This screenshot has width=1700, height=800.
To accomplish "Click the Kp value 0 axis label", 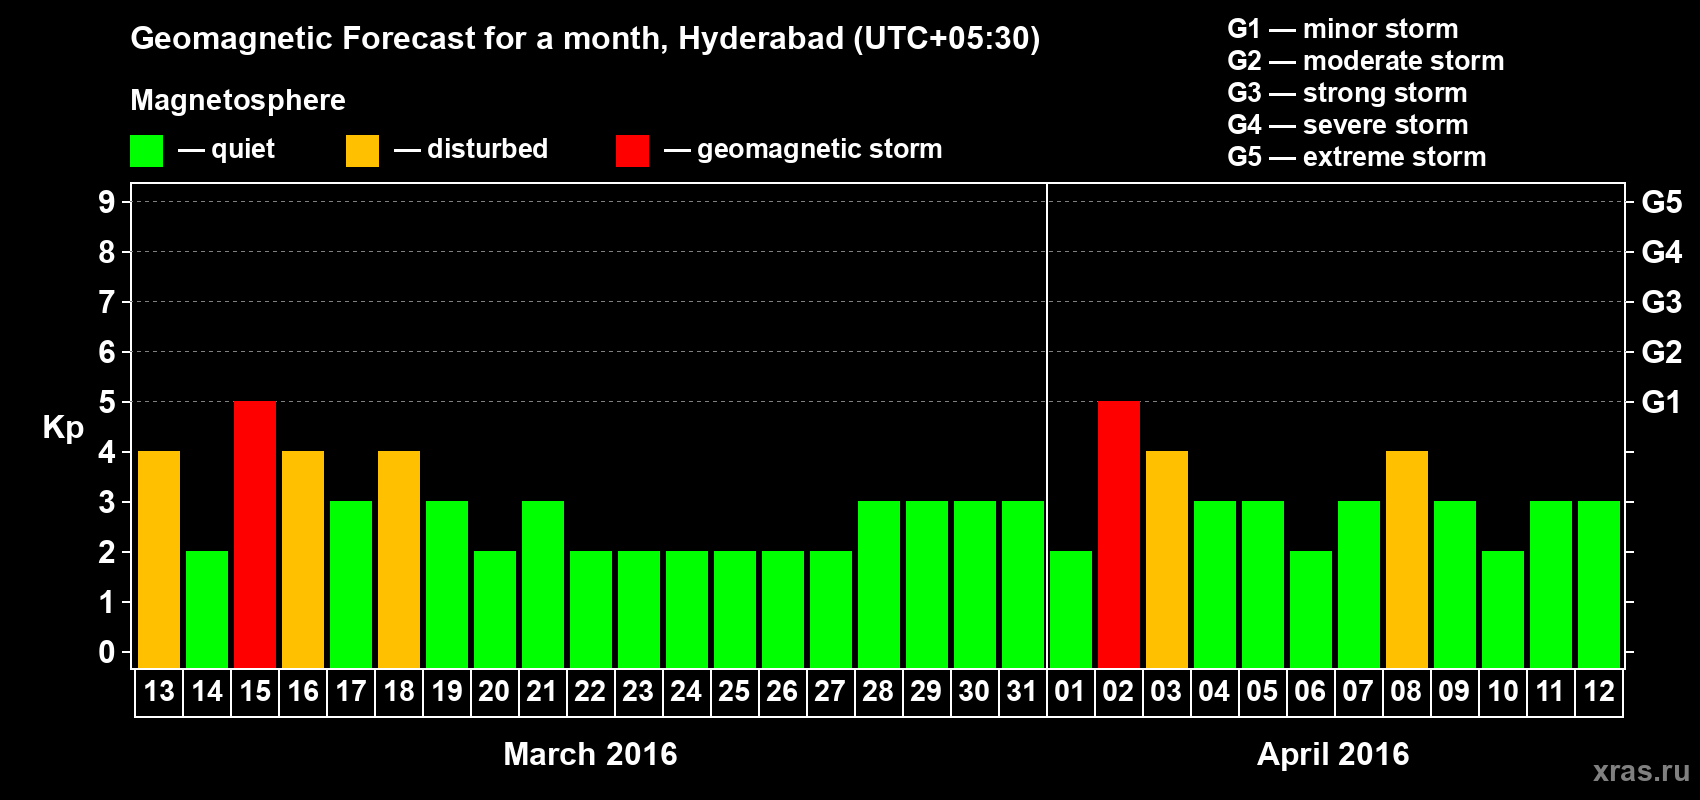I will [107, 652].
